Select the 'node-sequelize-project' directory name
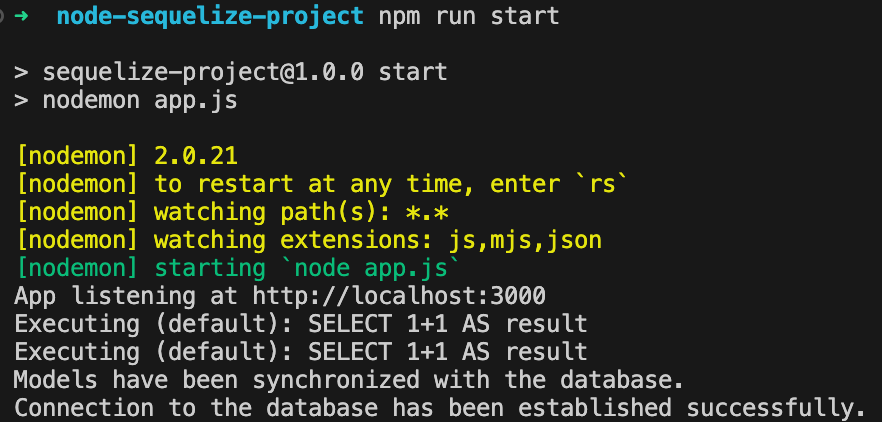This screenshot has width=882, height=422. 210,16
